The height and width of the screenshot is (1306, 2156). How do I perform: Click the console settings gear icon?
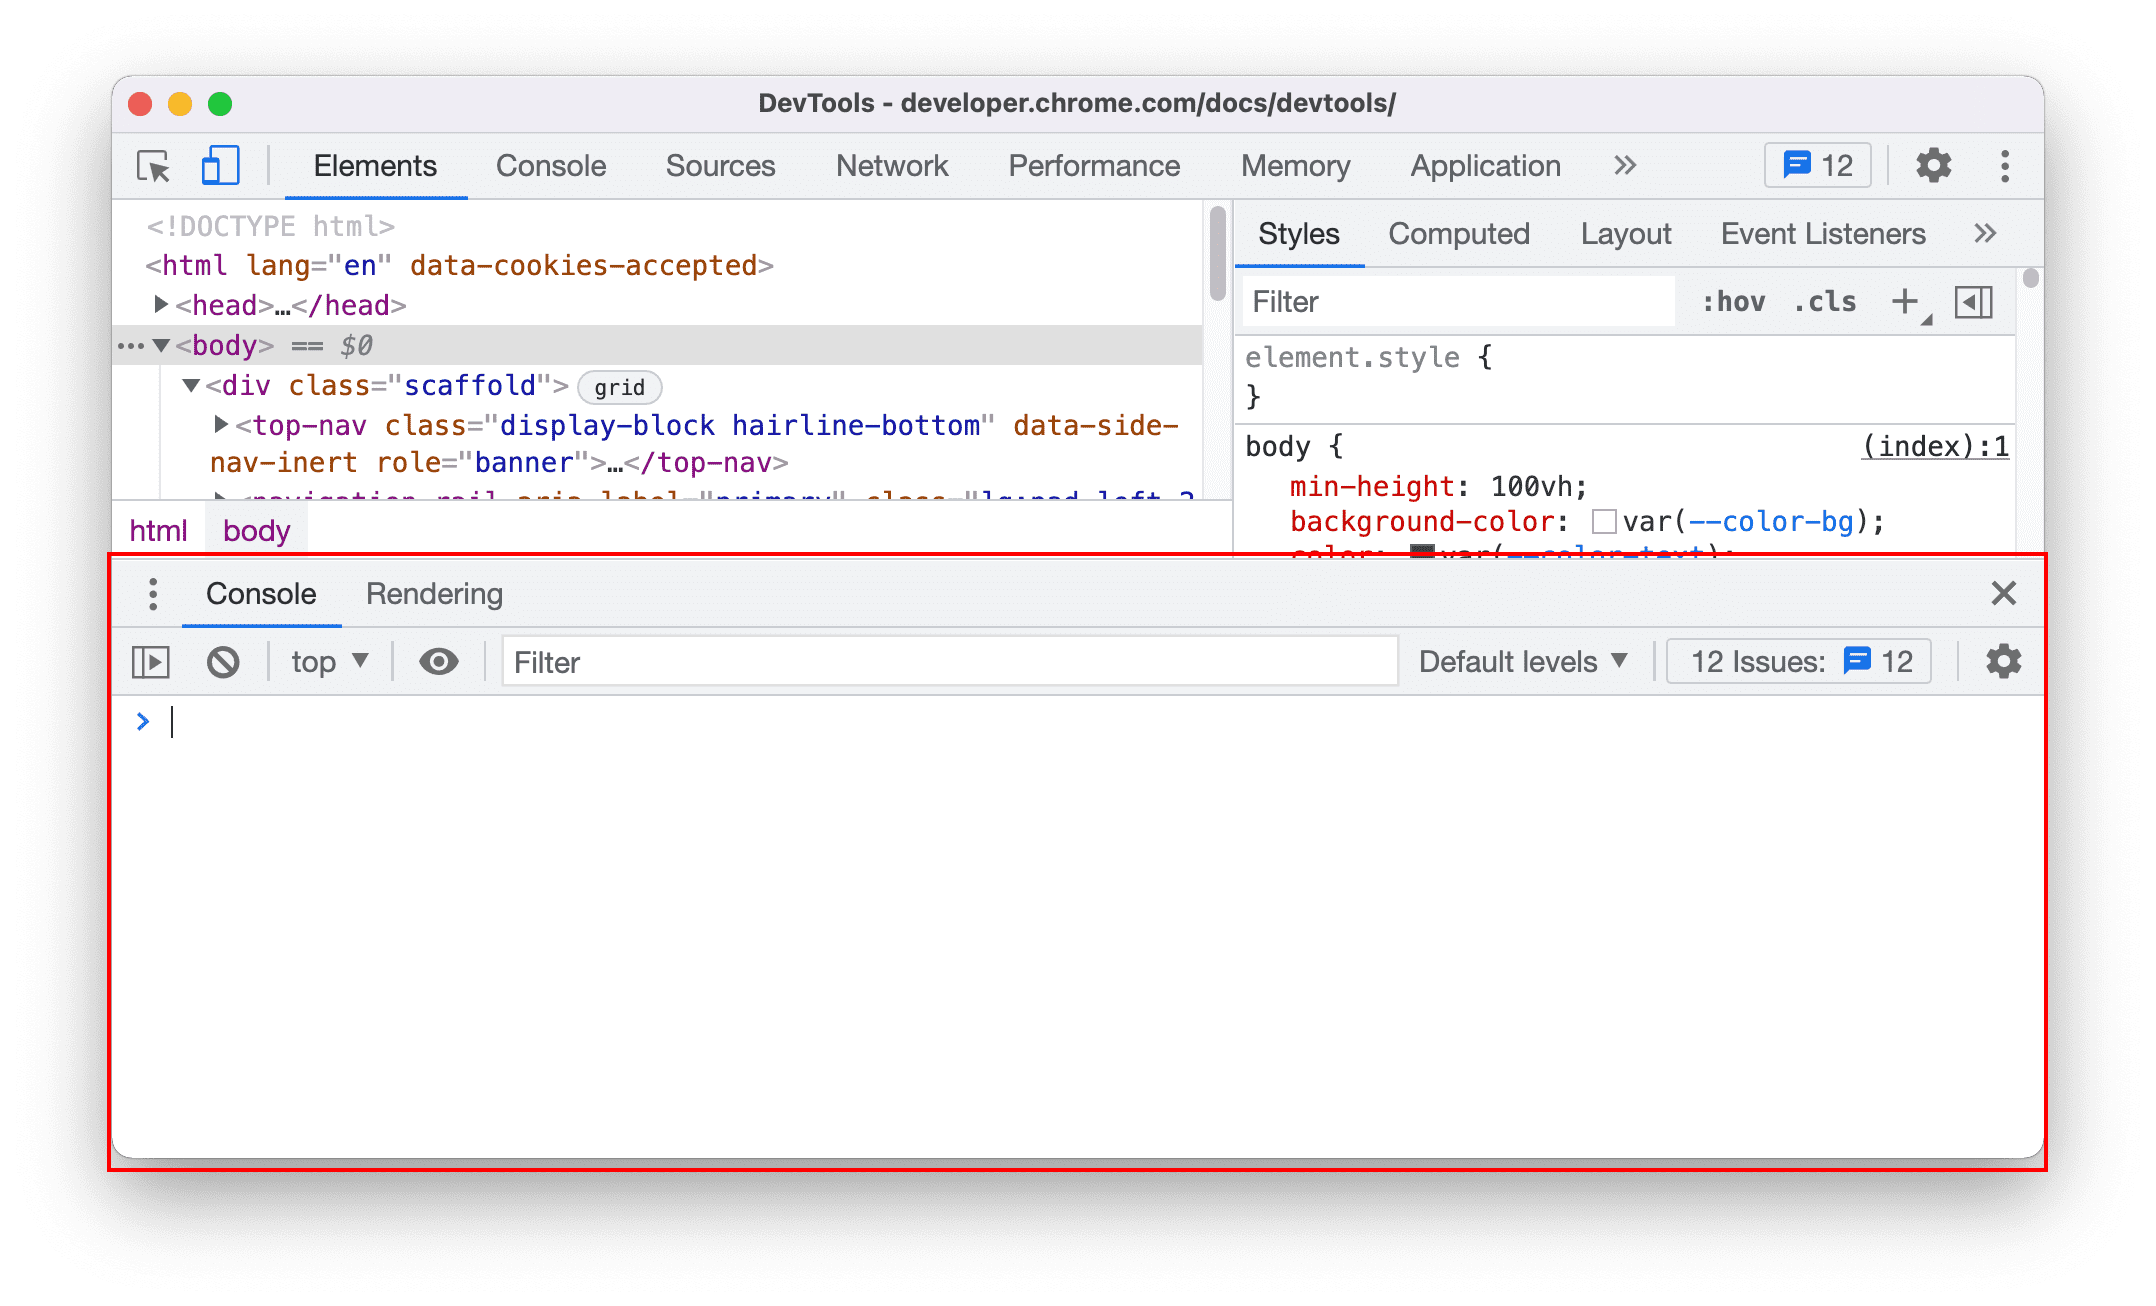2005,661
